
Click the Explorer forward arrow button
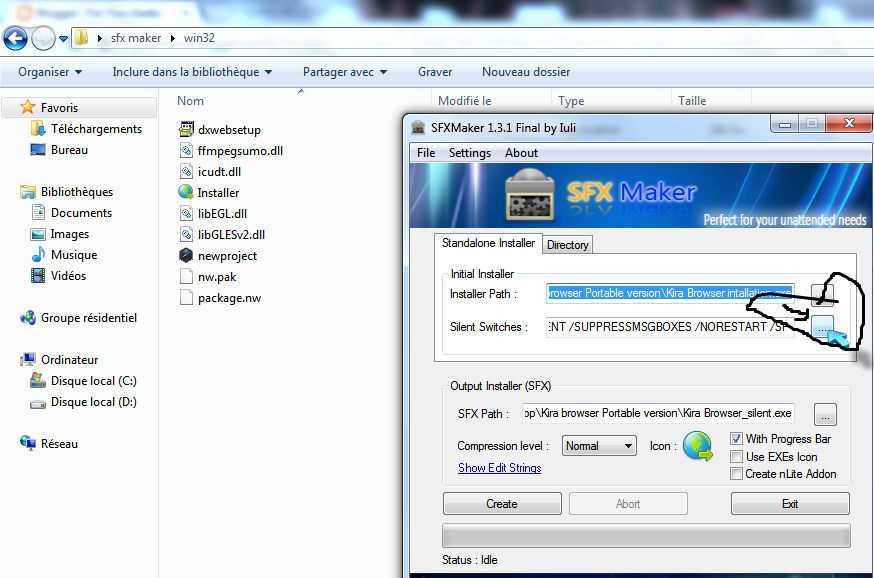(43, 38)
